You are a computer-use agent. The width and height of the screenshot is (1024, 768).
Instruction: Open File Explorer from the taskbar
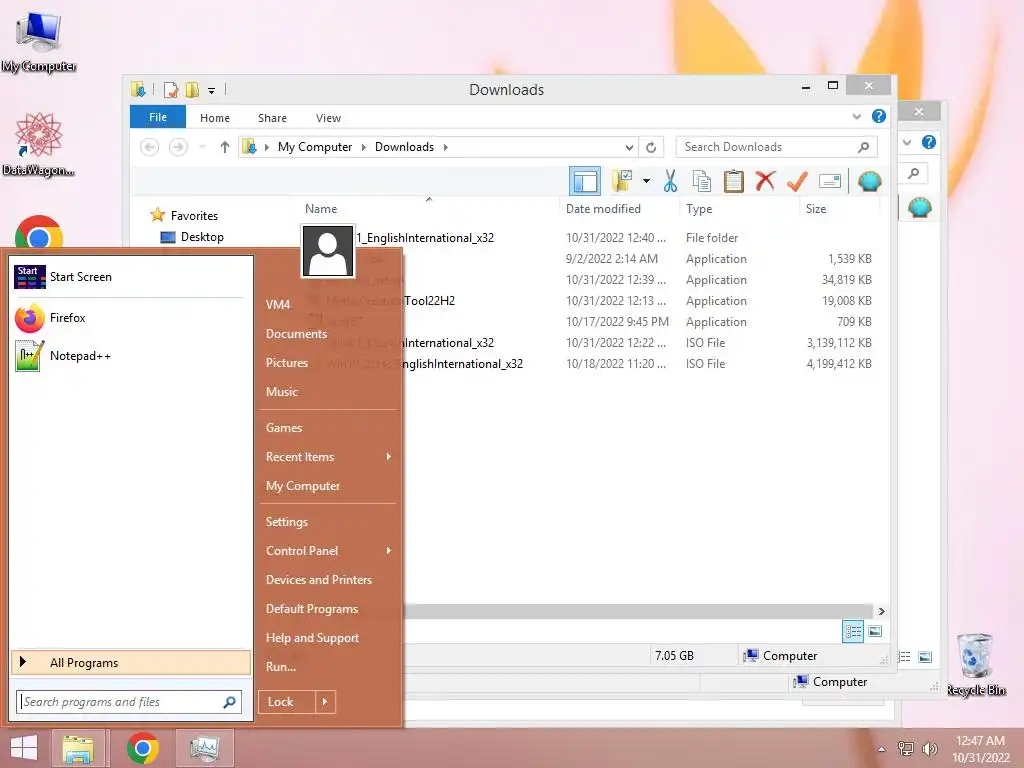(78, 748)
